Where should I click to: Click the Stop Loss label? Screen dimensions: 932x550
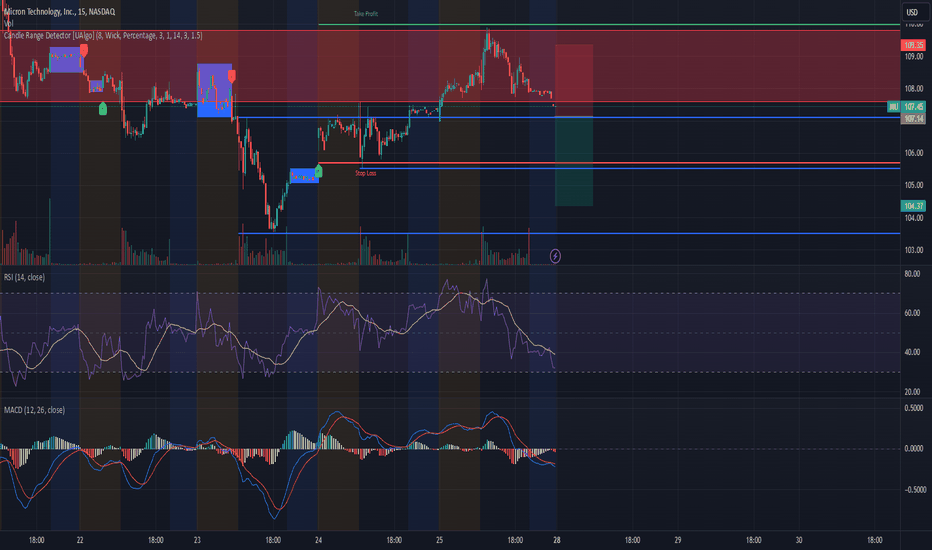pyautogui.click(x=366, y=173)
